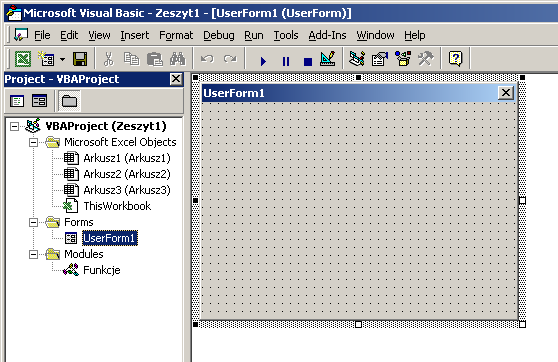Viewport: 558px width, 362px height.
Task: Open the Window menu
Action: tap(375, 35)
